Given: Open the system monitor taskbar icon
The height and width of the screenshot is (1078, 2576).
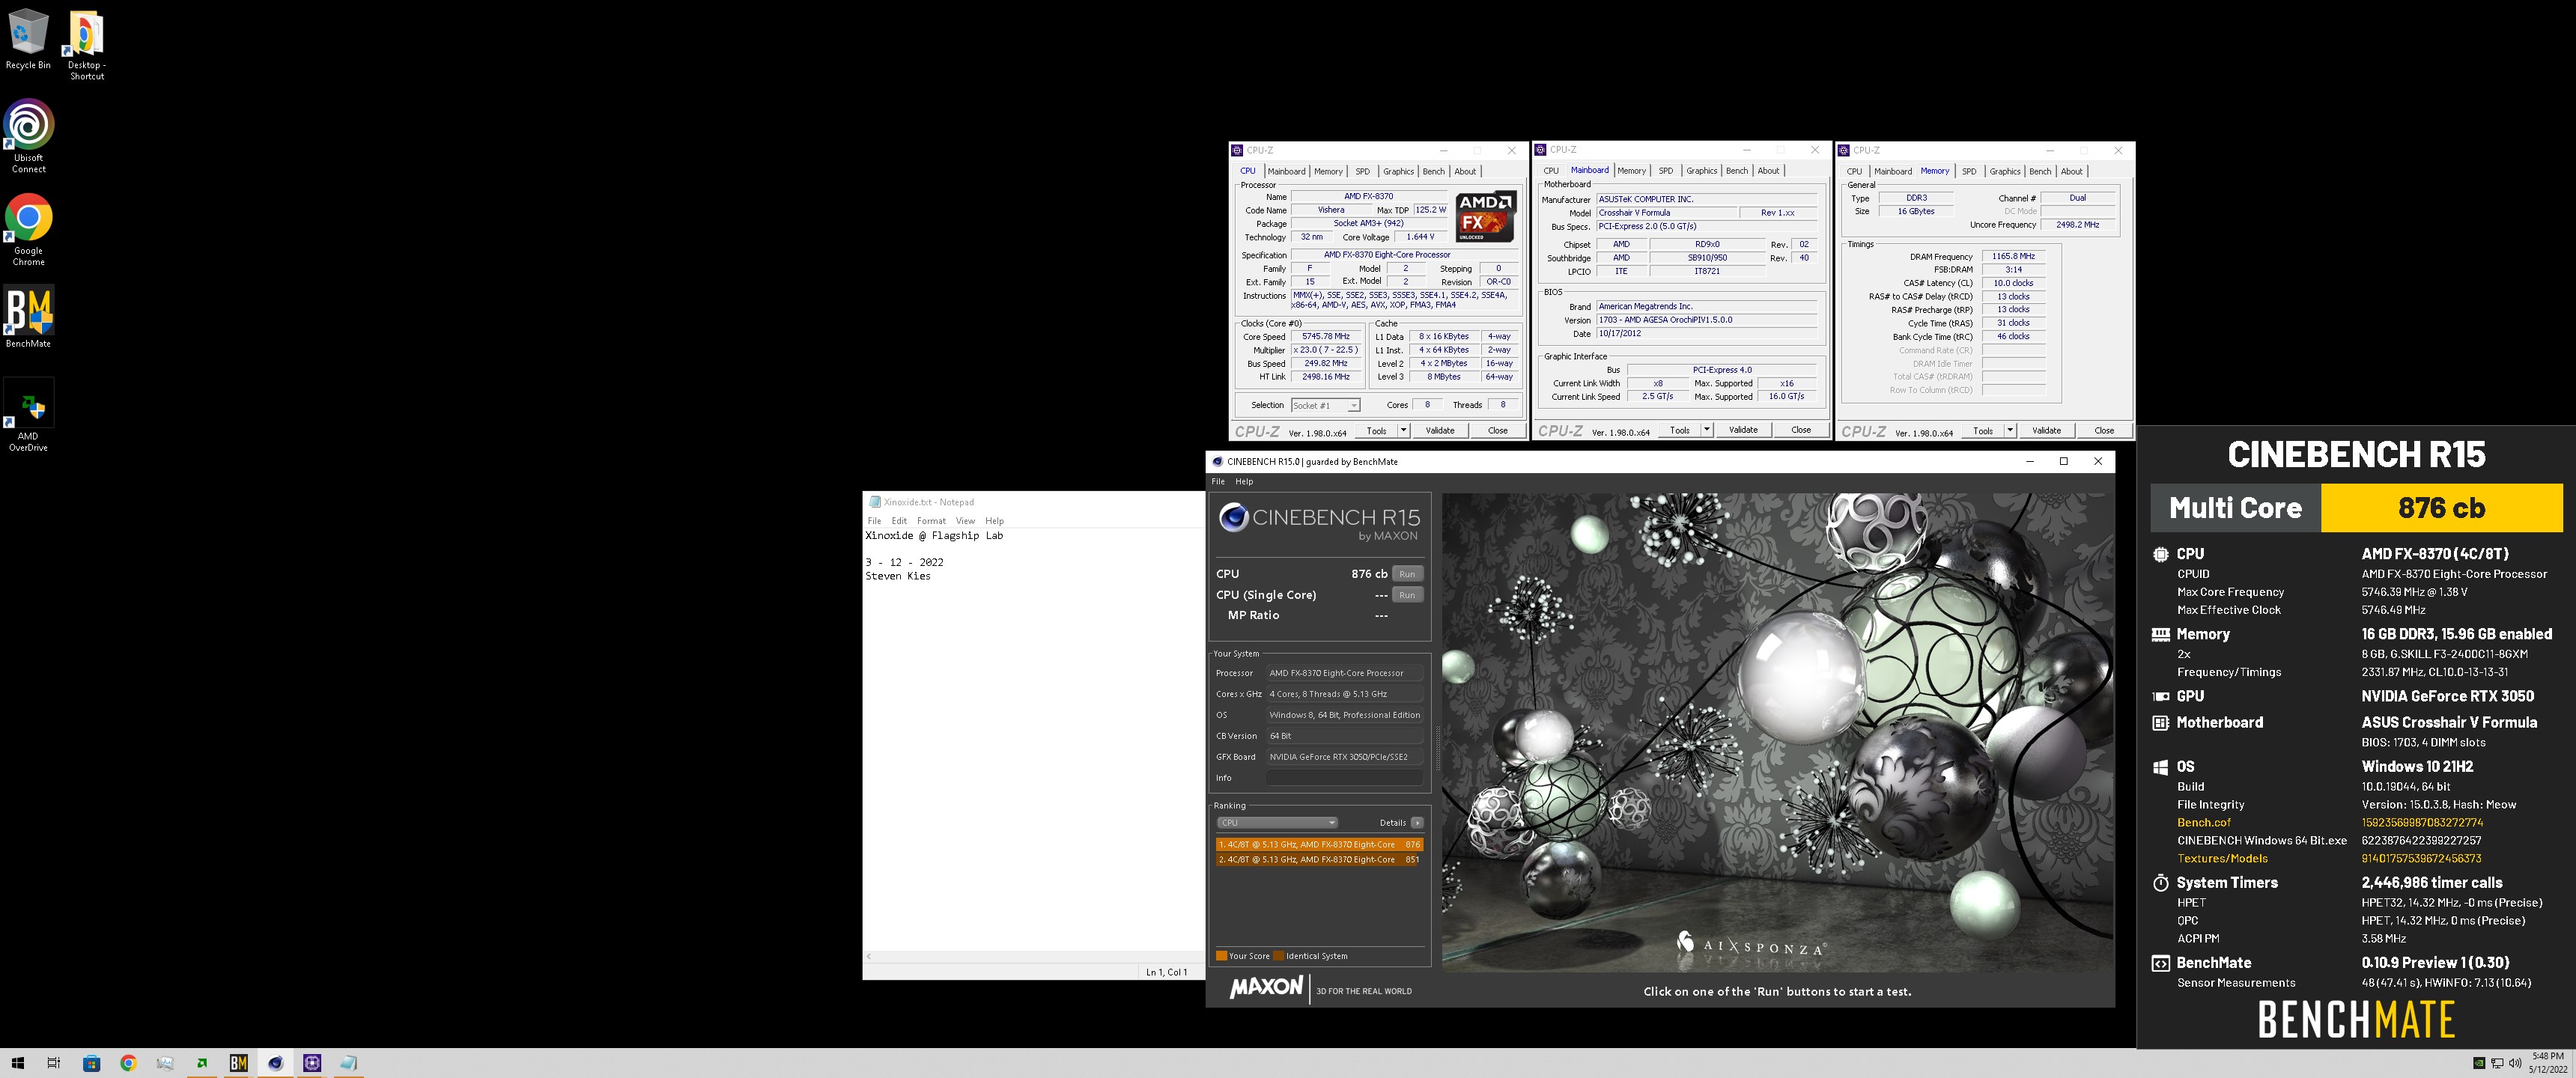Looking at the screenshot, I should point(165,1063).
